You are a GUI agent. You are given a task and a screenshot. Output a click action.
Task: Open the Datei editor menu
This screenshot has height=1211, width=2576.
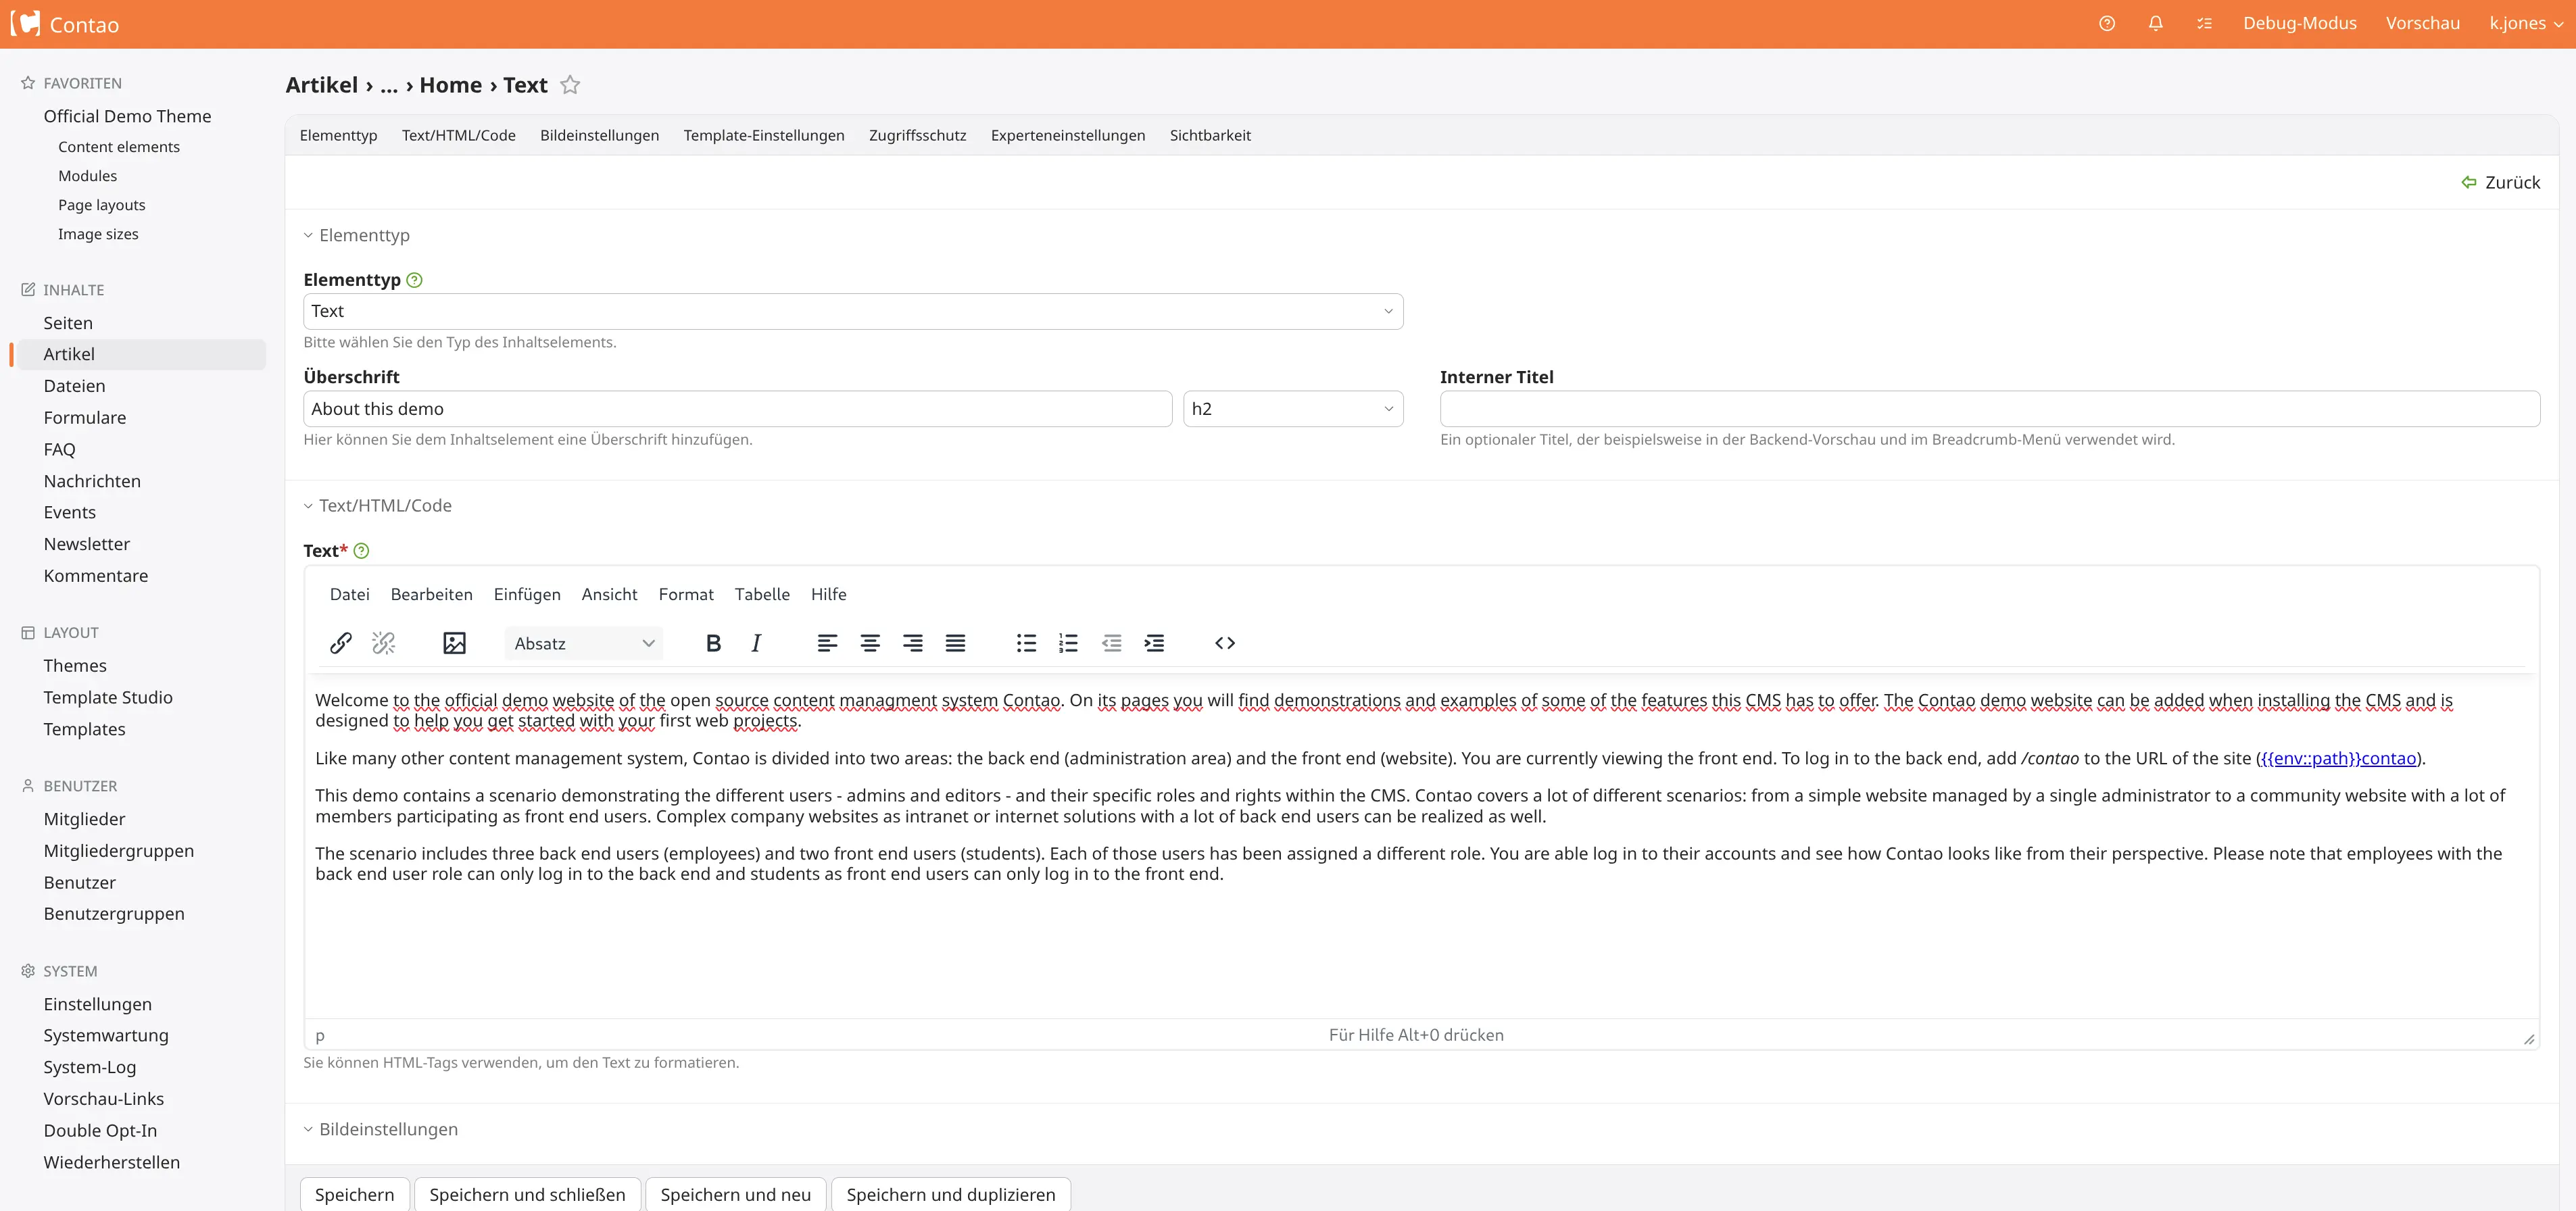(350, 594)
